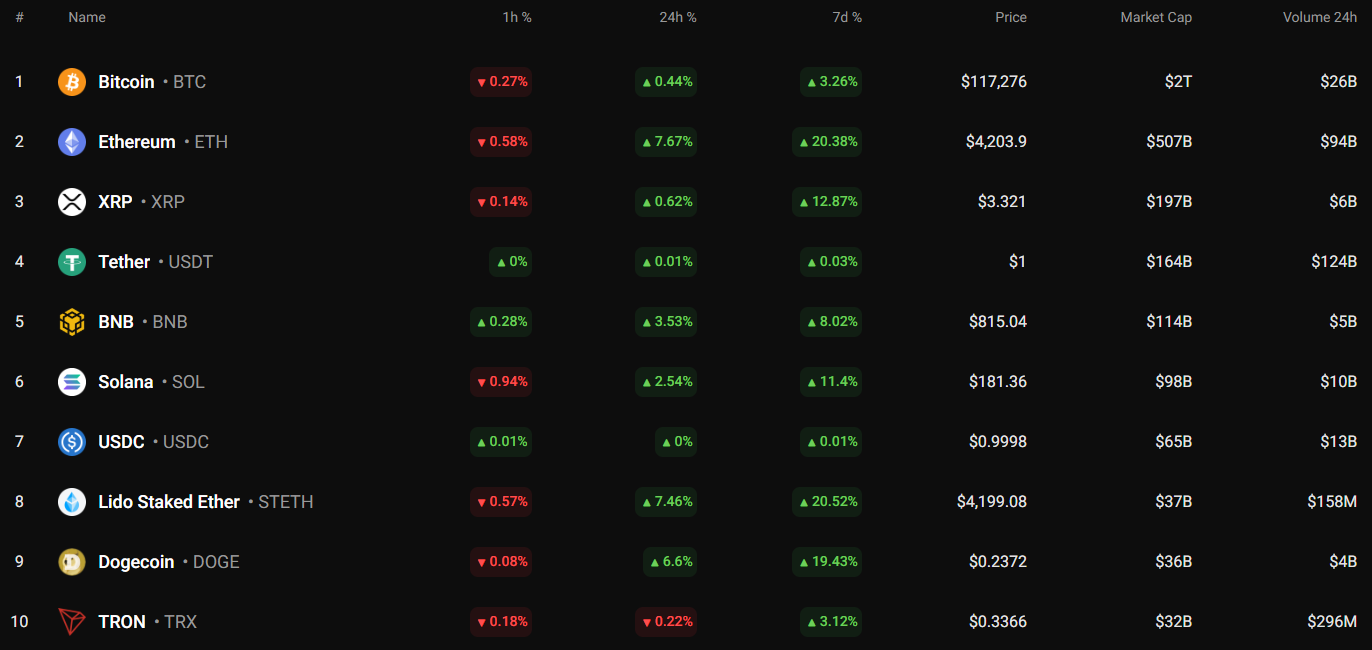This screenshot has height=650, width=1372.
Task: Select the Solana logo icon
Action: (x=71, y=381)
